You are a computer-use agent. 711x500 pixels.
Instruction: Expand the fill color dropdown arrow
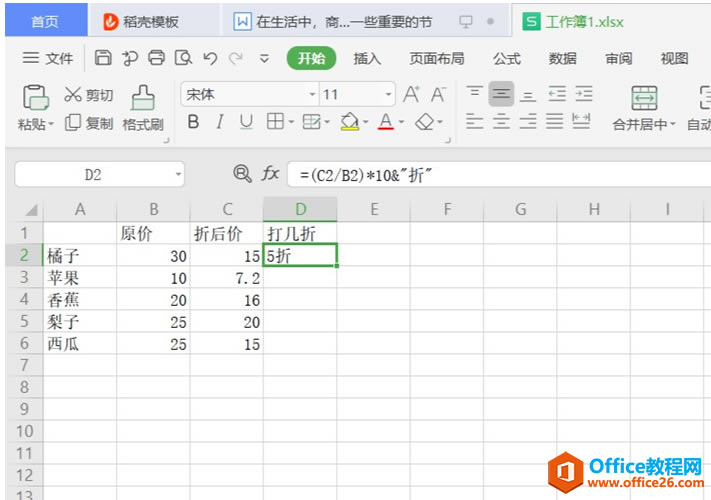[x=365, y=122]
